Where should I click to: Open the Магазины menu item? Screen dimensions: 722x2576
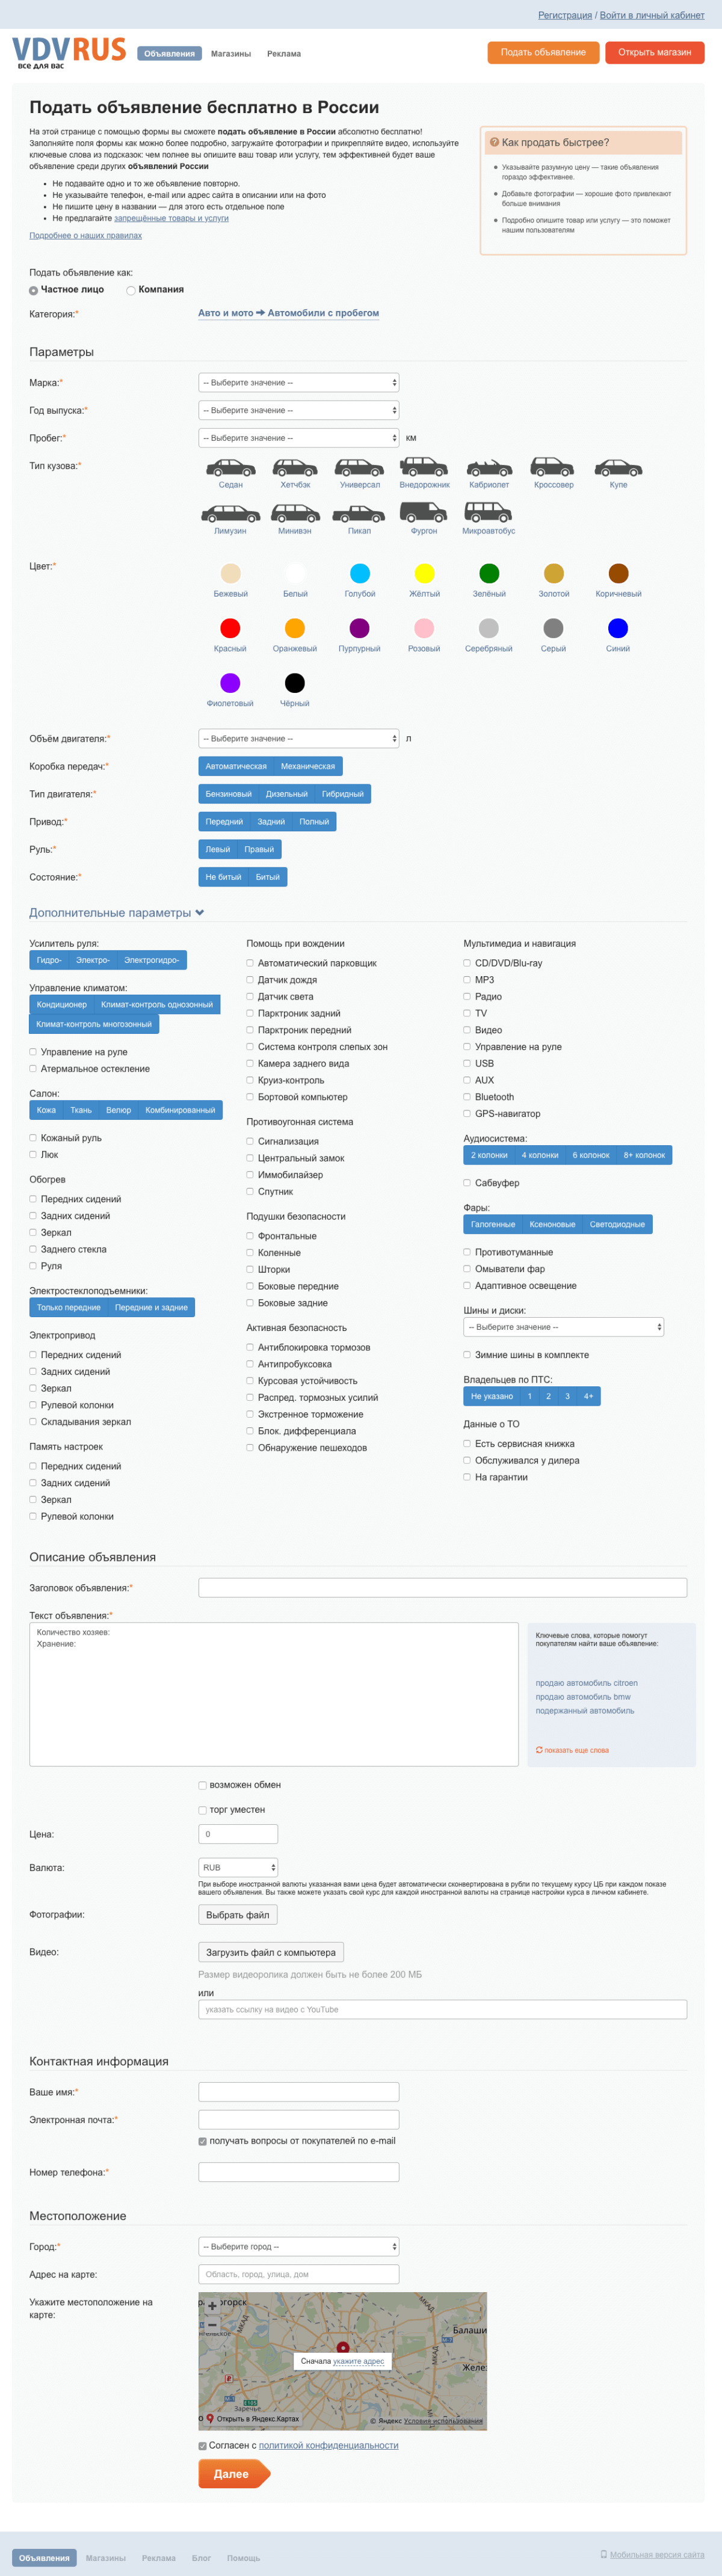pyautogui.click(x=231, y=54)
